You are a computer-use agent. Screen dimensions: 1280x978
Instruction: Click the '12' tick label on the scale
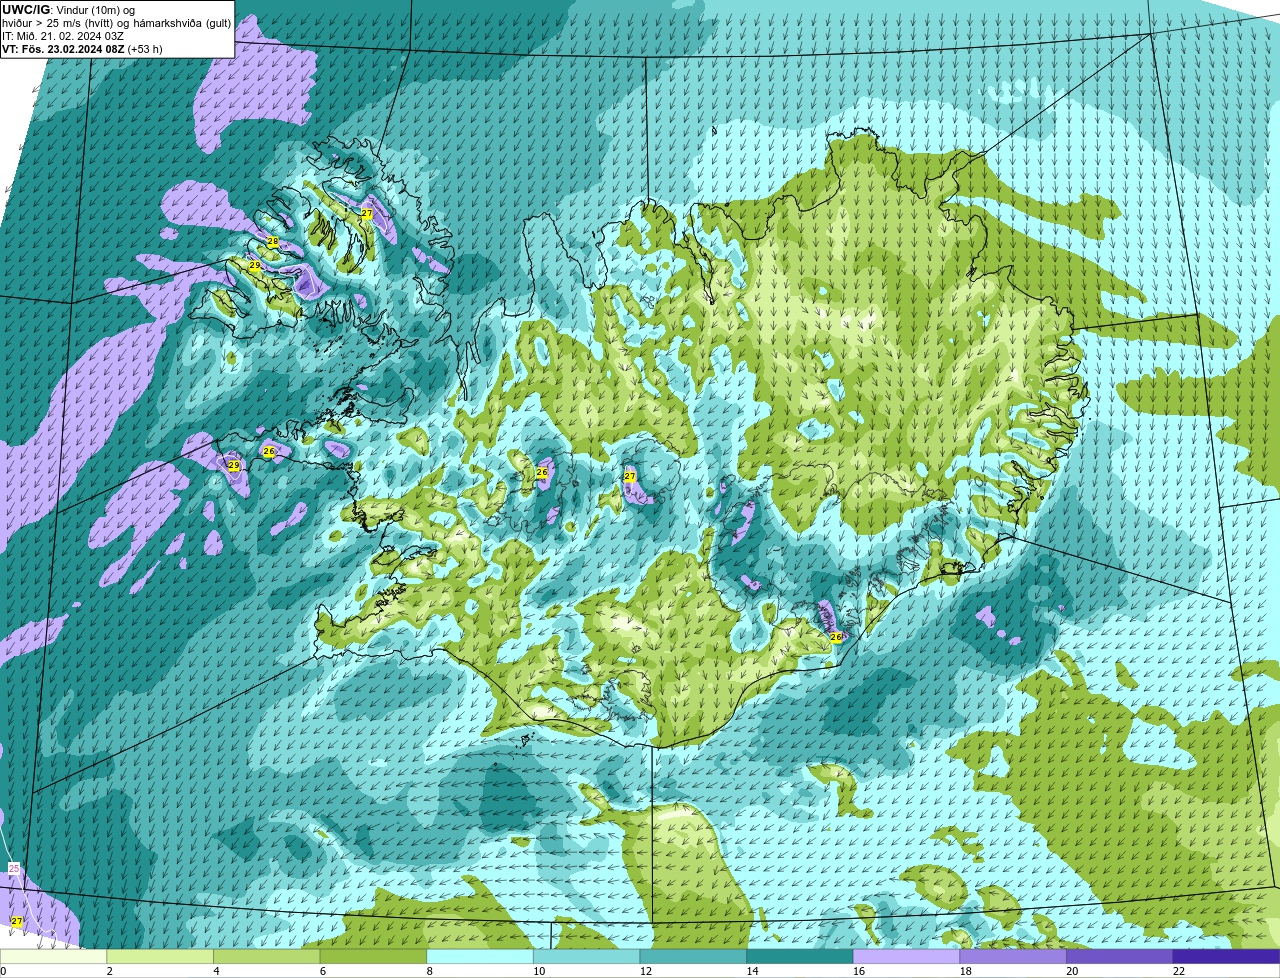[x=646, y=971]
